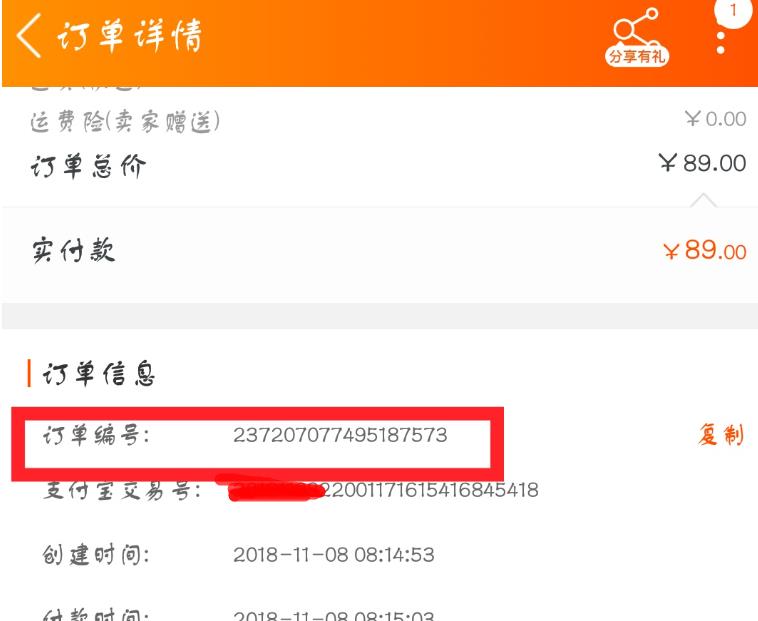Tap the 订单详情 page title
Screen dimensions: 758x621
tap(130, 35)
